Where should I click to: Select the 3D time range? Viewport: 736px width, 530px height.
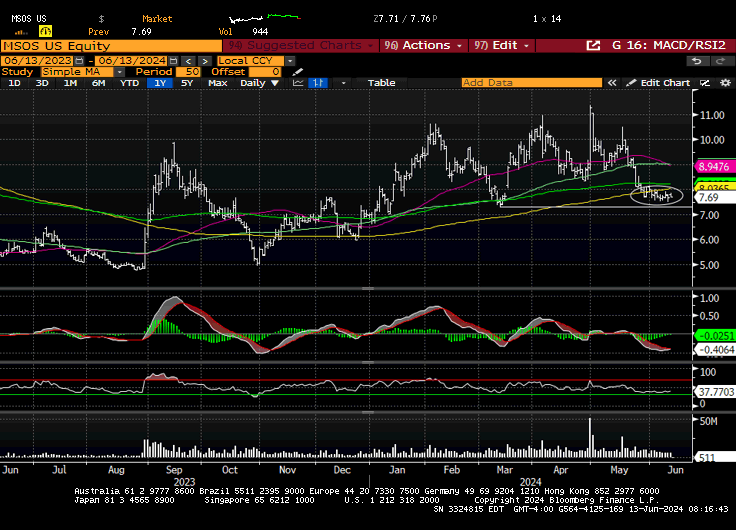point(42,83)
